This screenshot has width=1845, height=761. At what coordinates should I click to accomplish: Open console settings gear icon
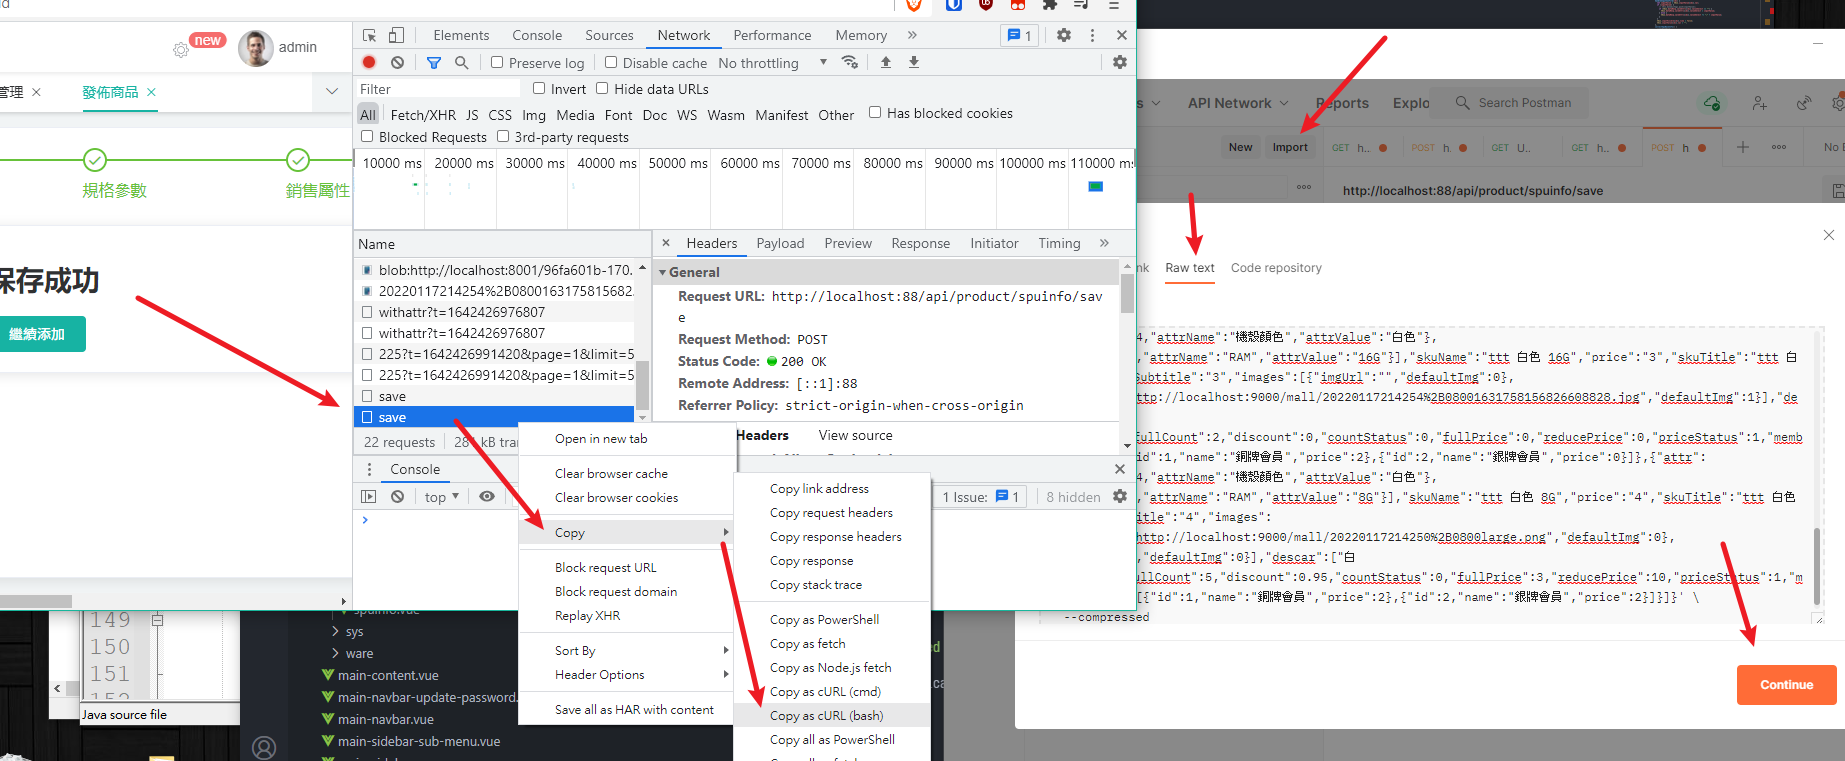tap(1120, 497)
